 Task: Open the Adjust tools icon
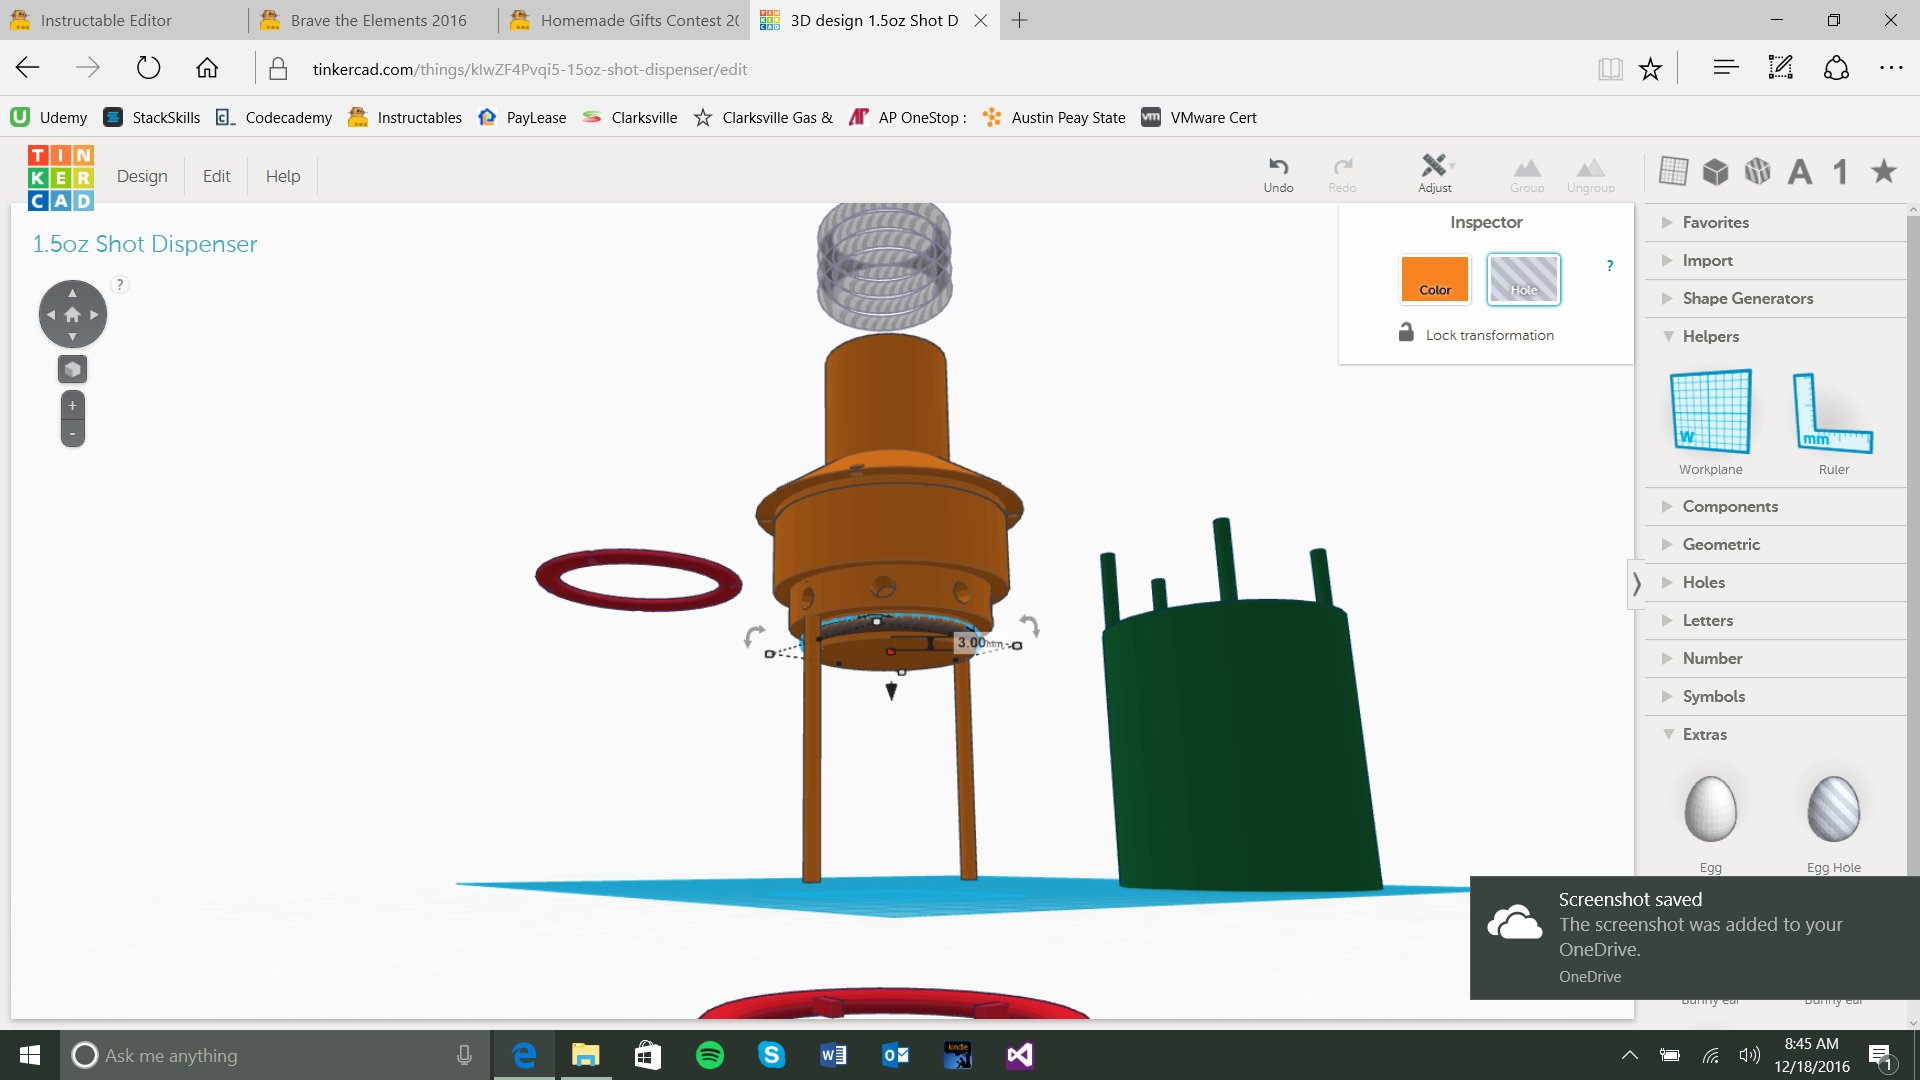pyautogui.click(x=1434, y=167)
